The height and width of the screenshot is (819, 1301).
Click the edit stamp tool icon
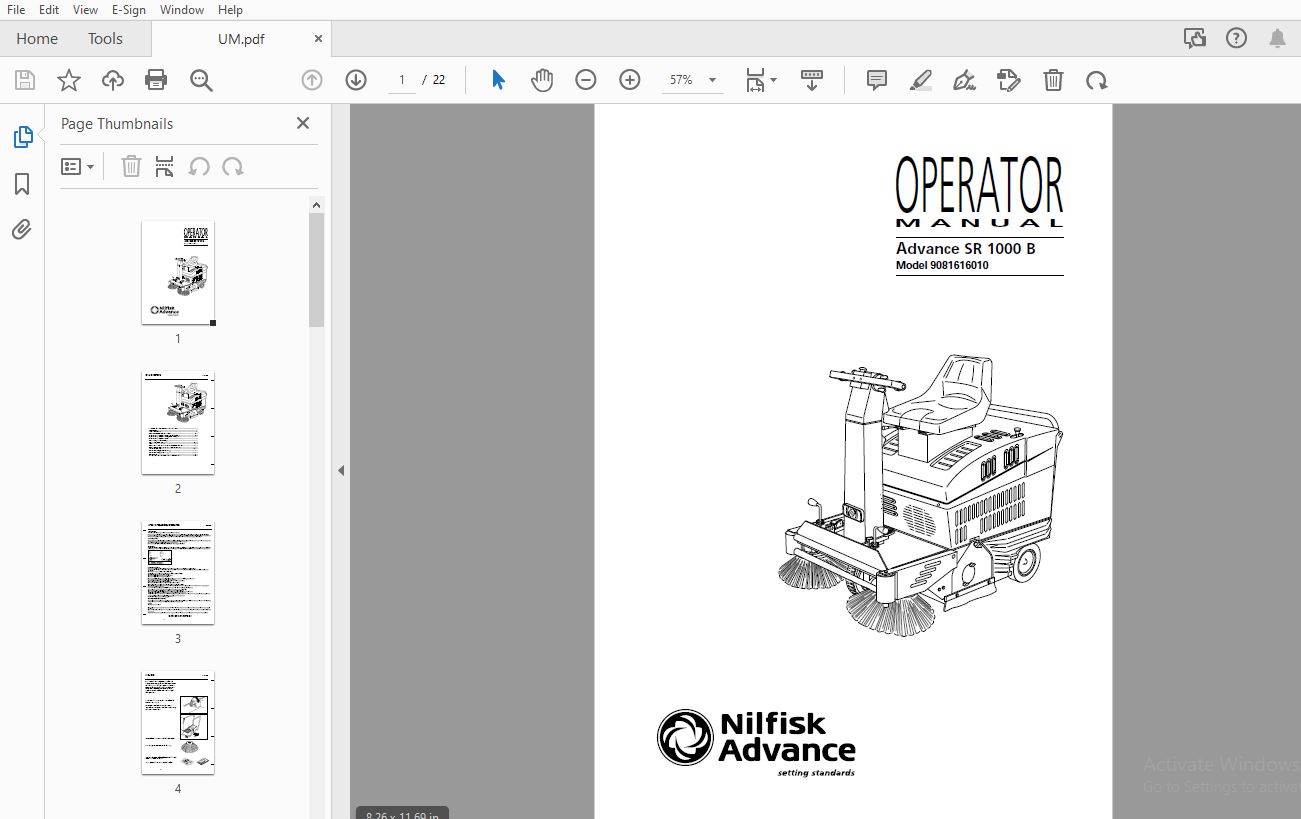click(x=1009, y=80)
